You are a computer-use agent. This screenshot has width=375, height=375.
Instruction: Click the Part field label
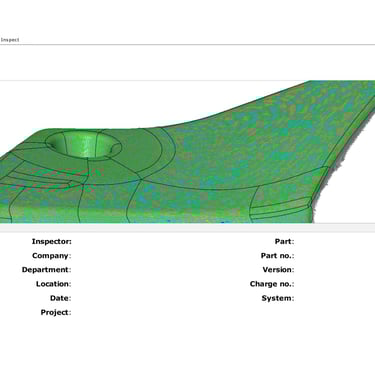tap(284, 241)
